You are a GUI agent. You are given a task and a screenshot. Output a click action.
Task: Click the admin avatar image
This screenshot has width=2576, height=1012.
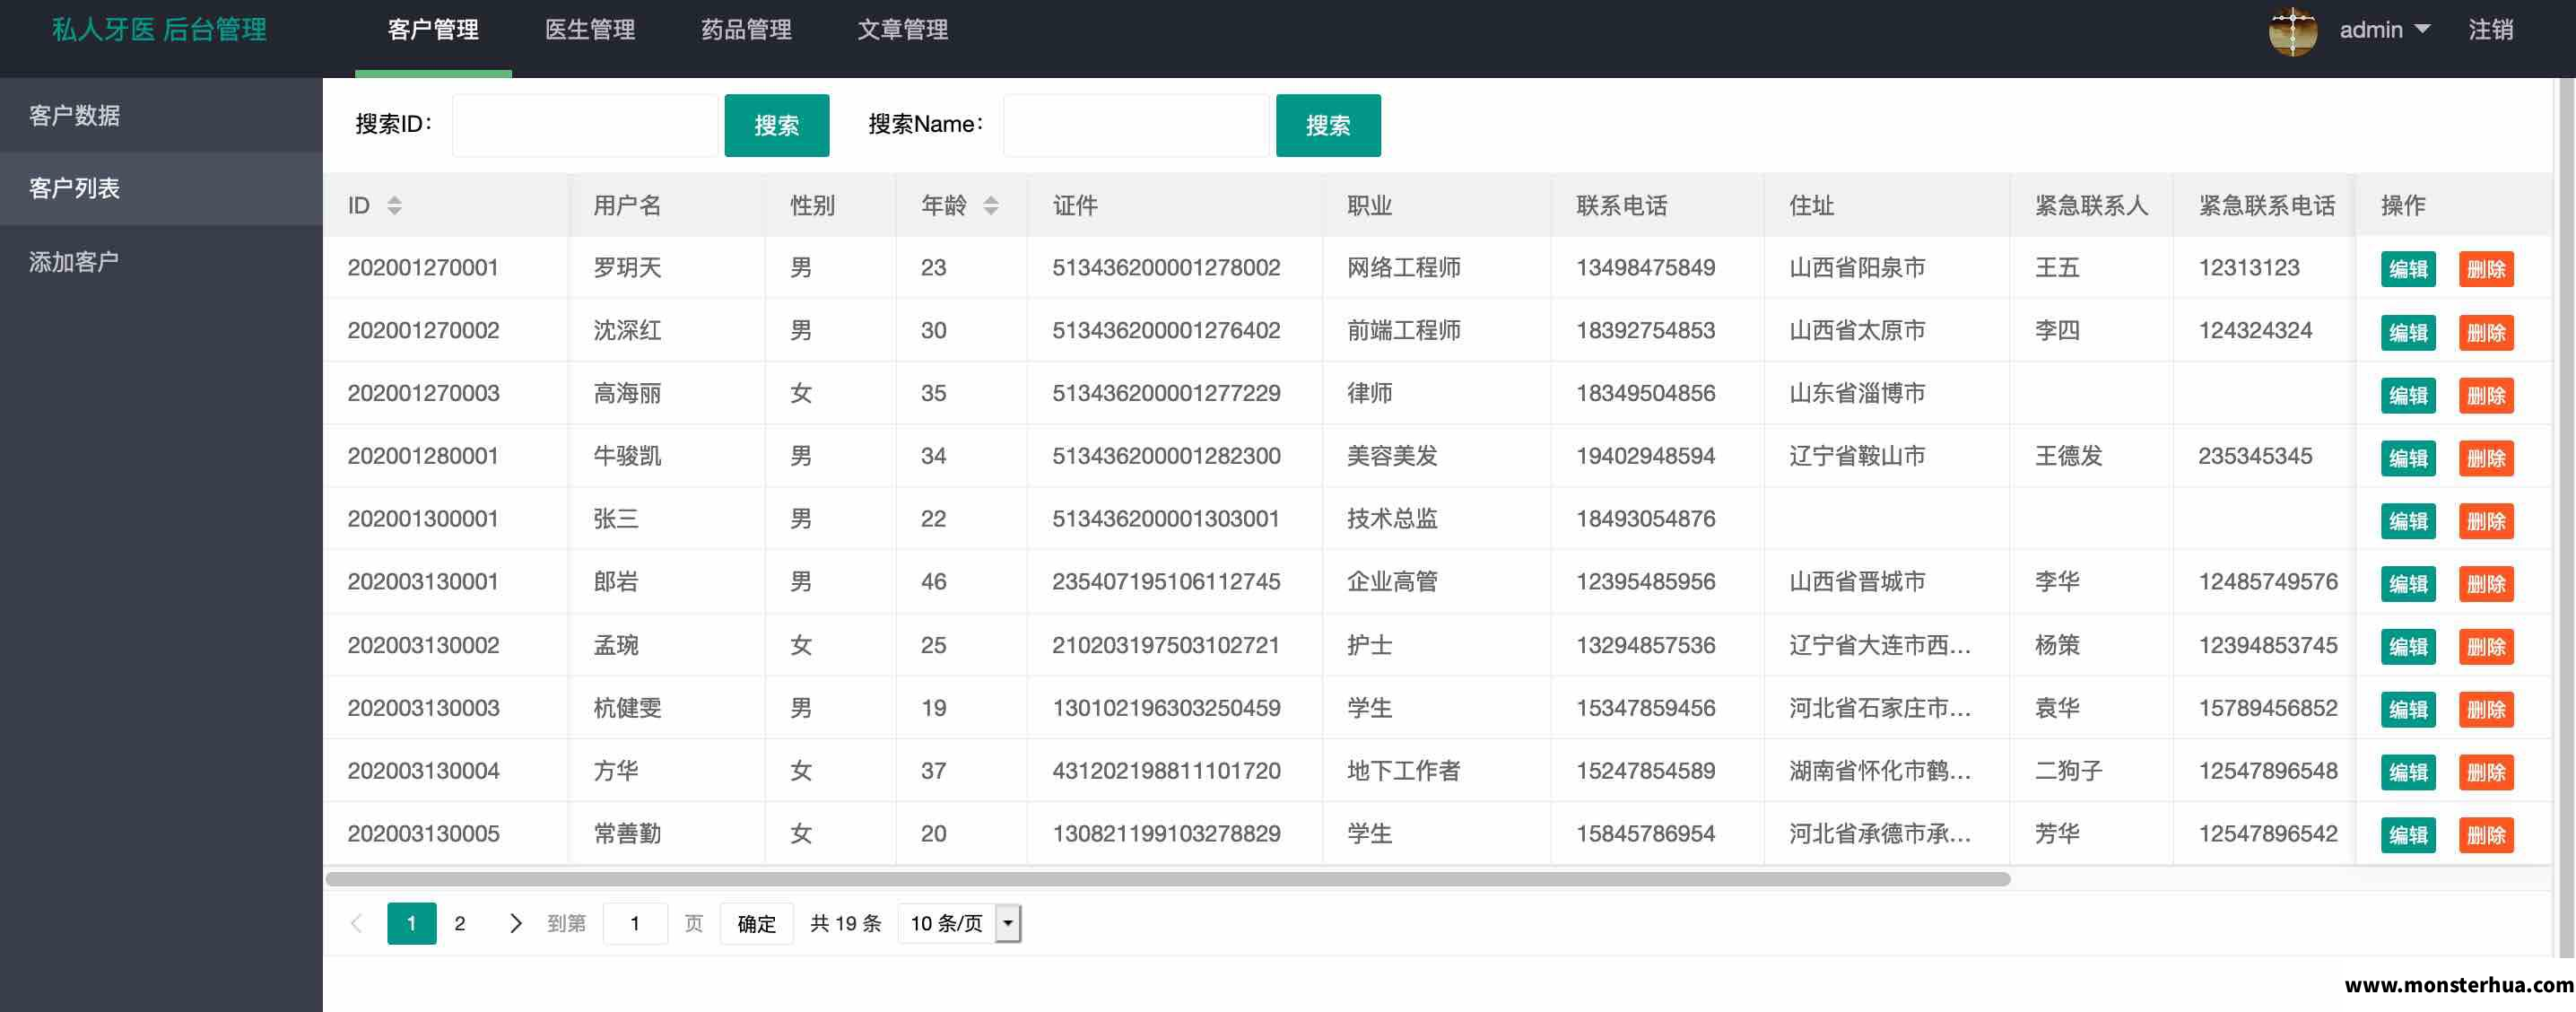click(2292, 31)
